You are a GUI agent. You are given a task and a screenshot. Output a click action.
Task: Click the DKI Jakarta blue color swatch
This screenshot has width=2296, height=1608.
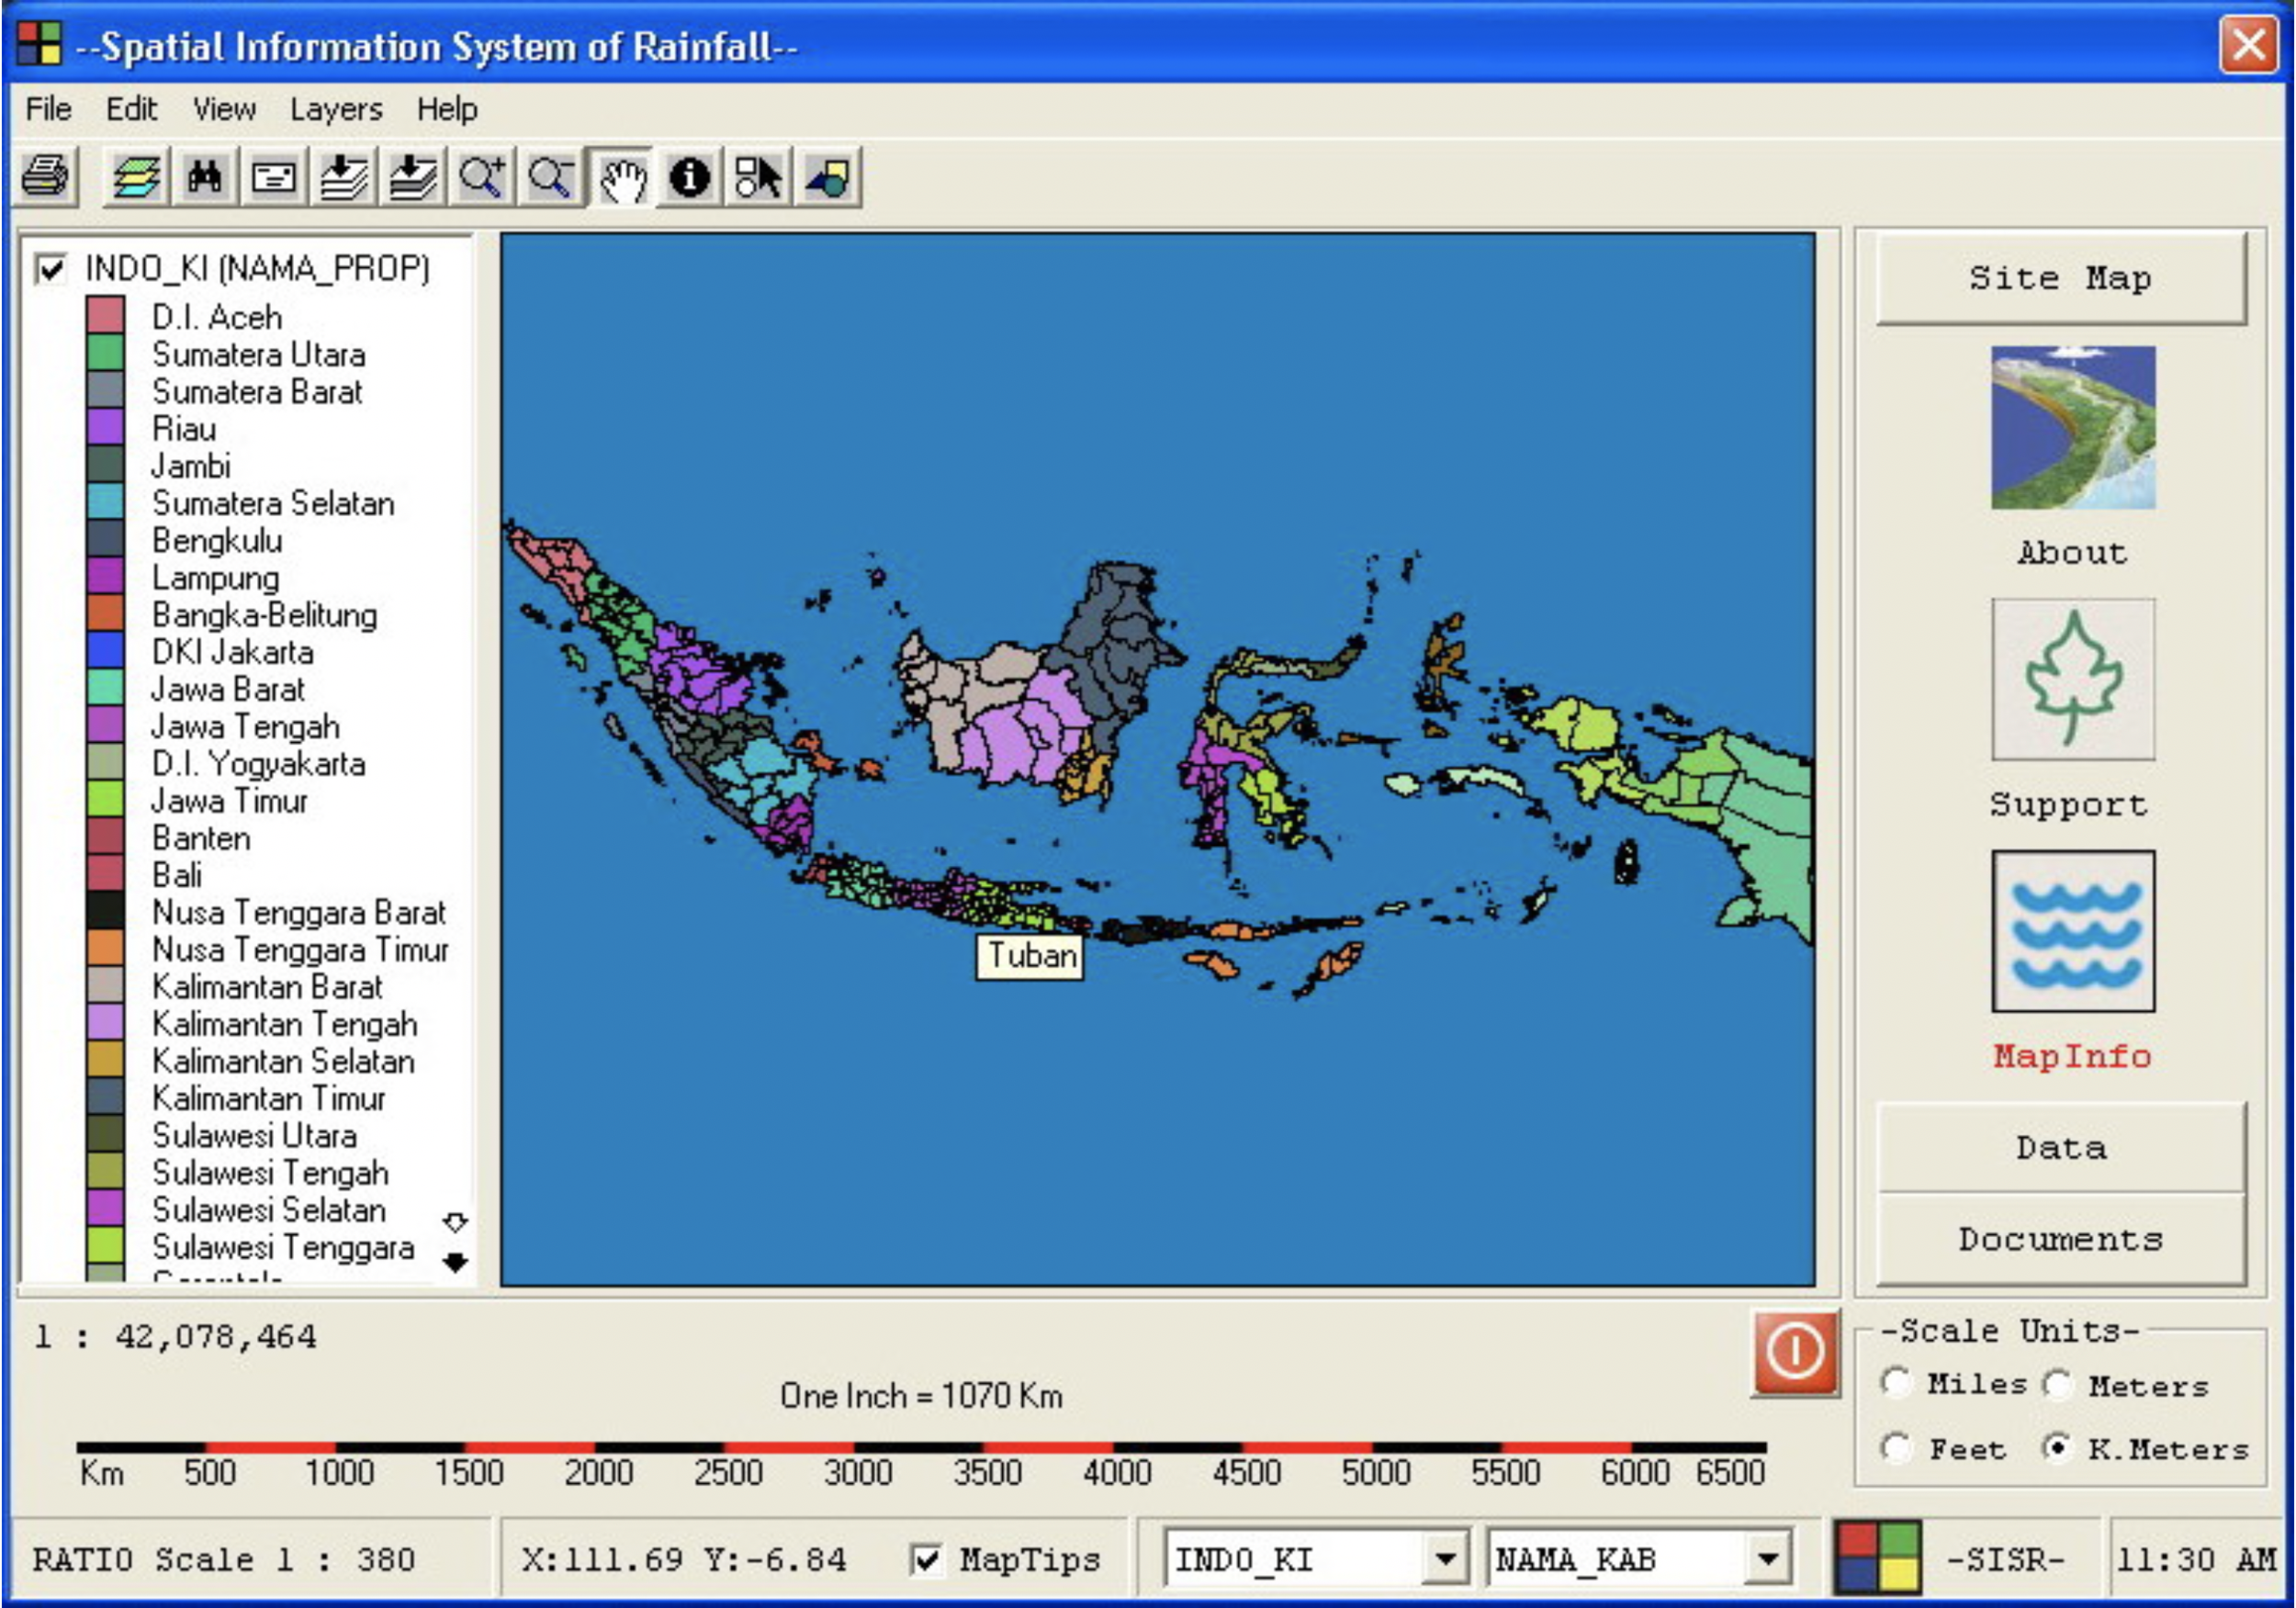coord(105,651)
